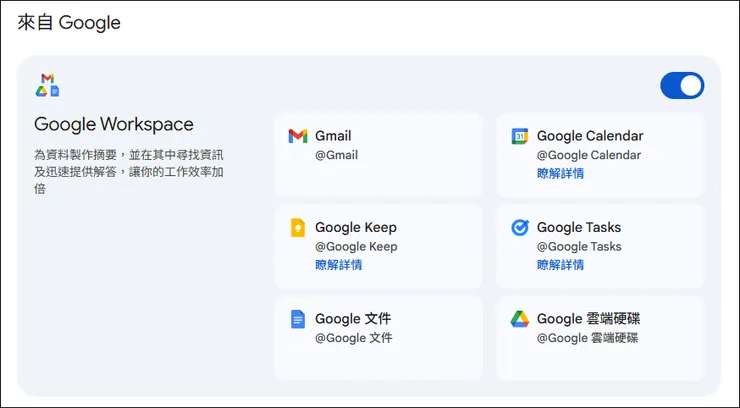Screen dimensions: 740x408
Task: Click the Google Keep card title
Action: [x=356, y=227]
